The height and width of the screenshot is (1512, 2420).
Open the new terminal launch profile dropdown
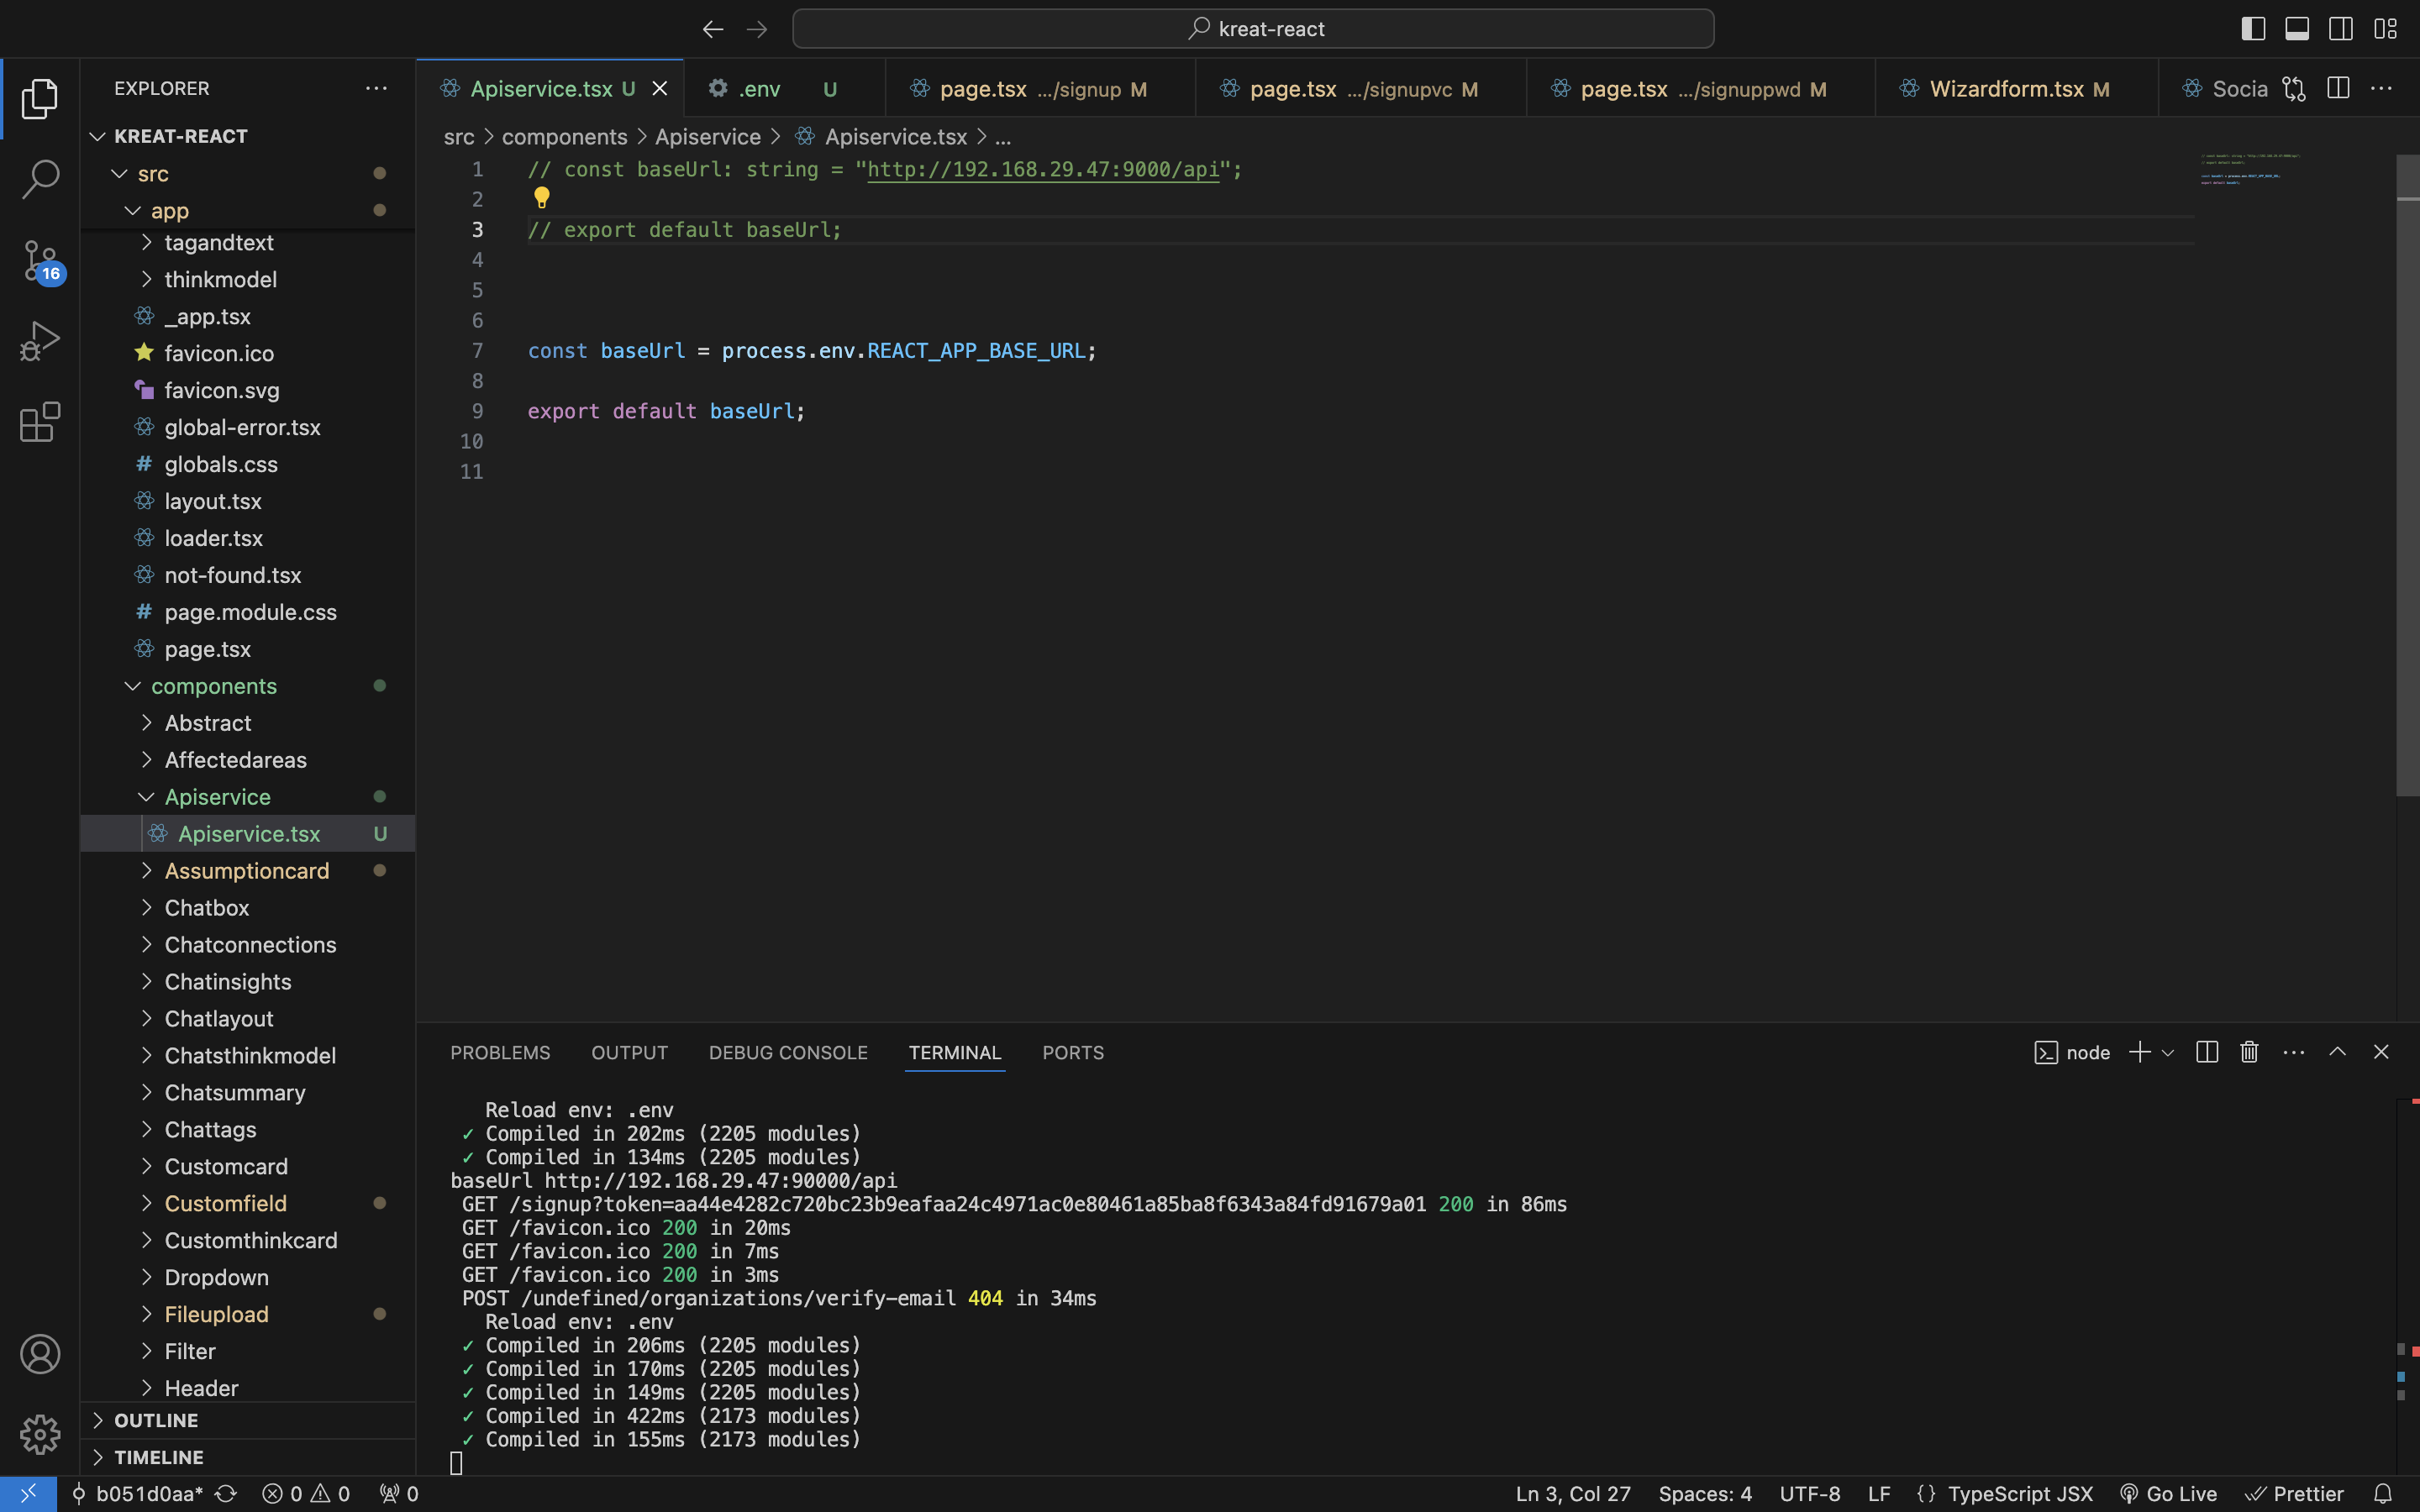2168,1053
